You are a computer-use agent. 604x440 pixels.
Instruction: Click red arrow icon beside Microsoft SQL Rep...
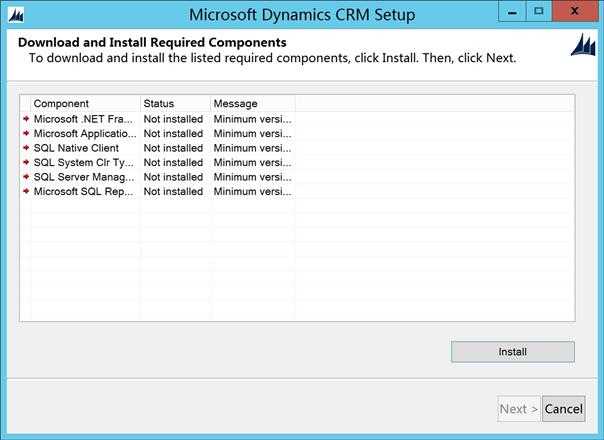[26, 191]
